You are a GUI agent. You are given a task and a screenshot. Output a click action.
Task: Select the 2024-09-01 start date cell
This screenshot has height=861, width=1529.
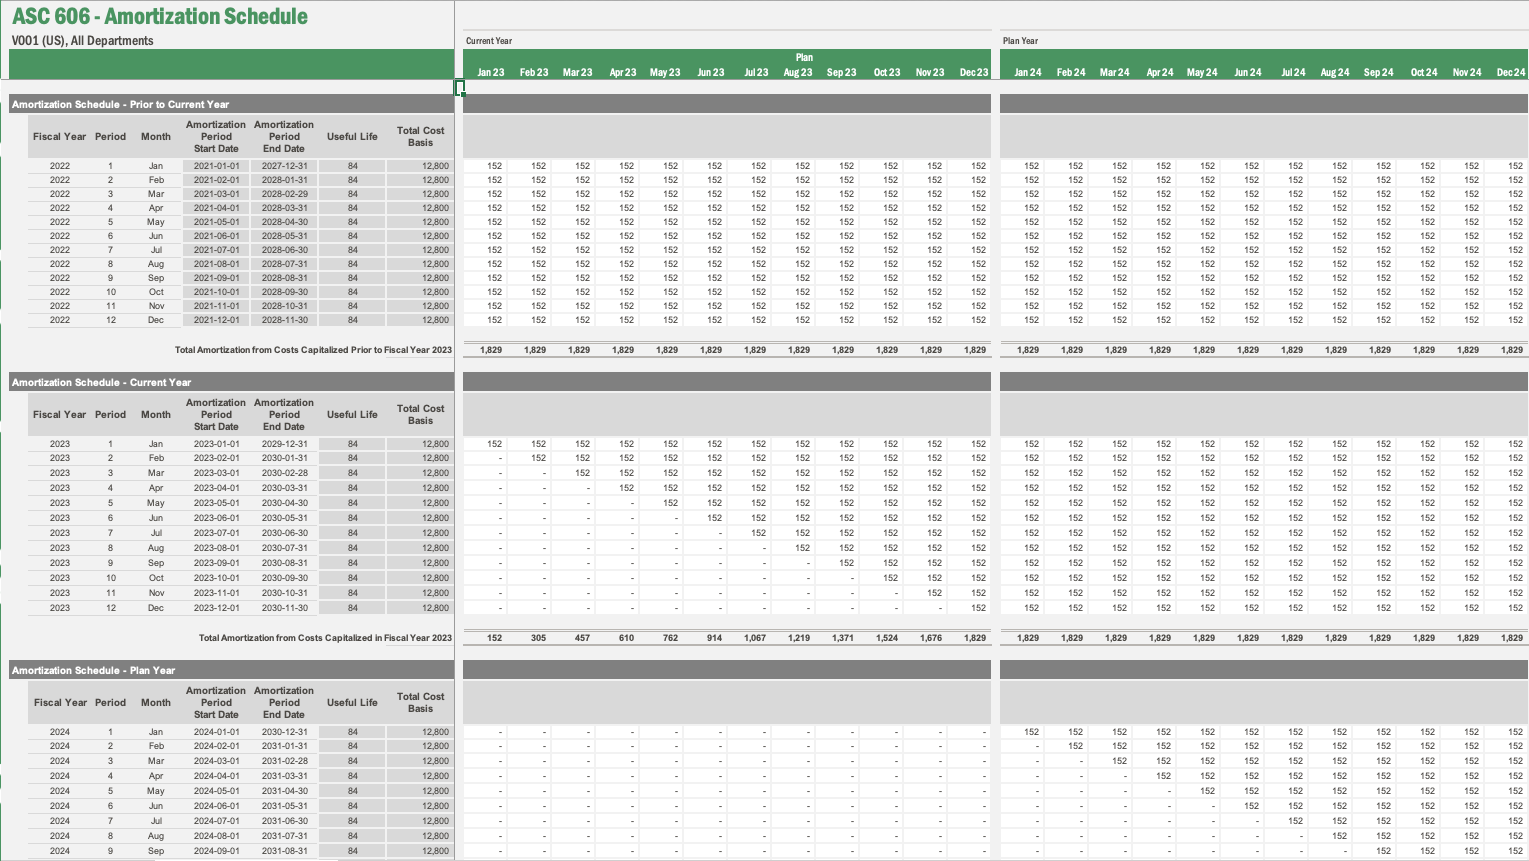216,851
